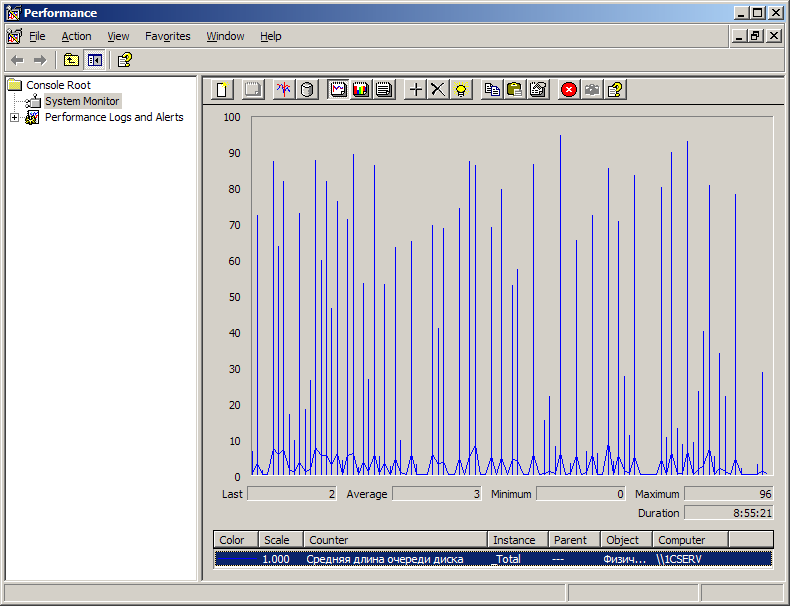The image size is (790, 606).
Task: Click View Log Data cylinder icon
Action: pos(307,89)
